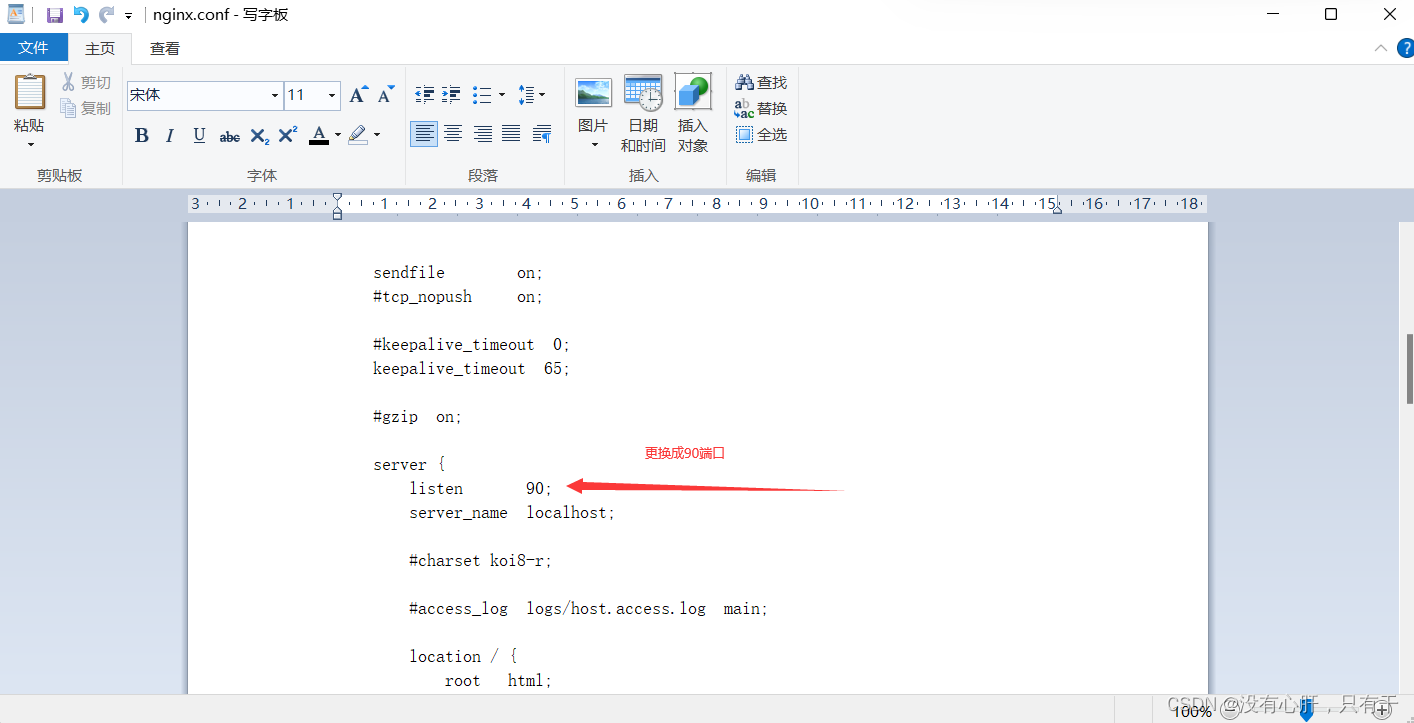This screenshot has height=723, width=1414.
Task: Open the list style dropdown arrow
Action: pyautogui.click(x=502, y=95)
